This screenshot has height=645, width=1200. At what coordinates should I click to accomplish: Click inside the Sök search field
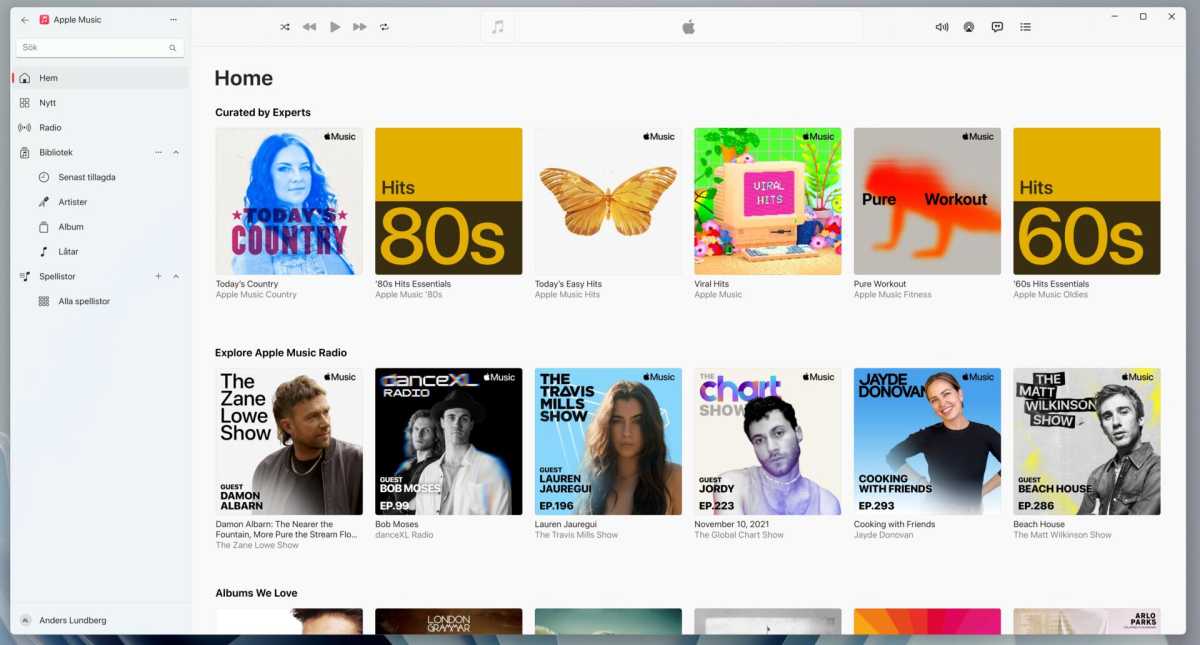[x=90, y=47]
